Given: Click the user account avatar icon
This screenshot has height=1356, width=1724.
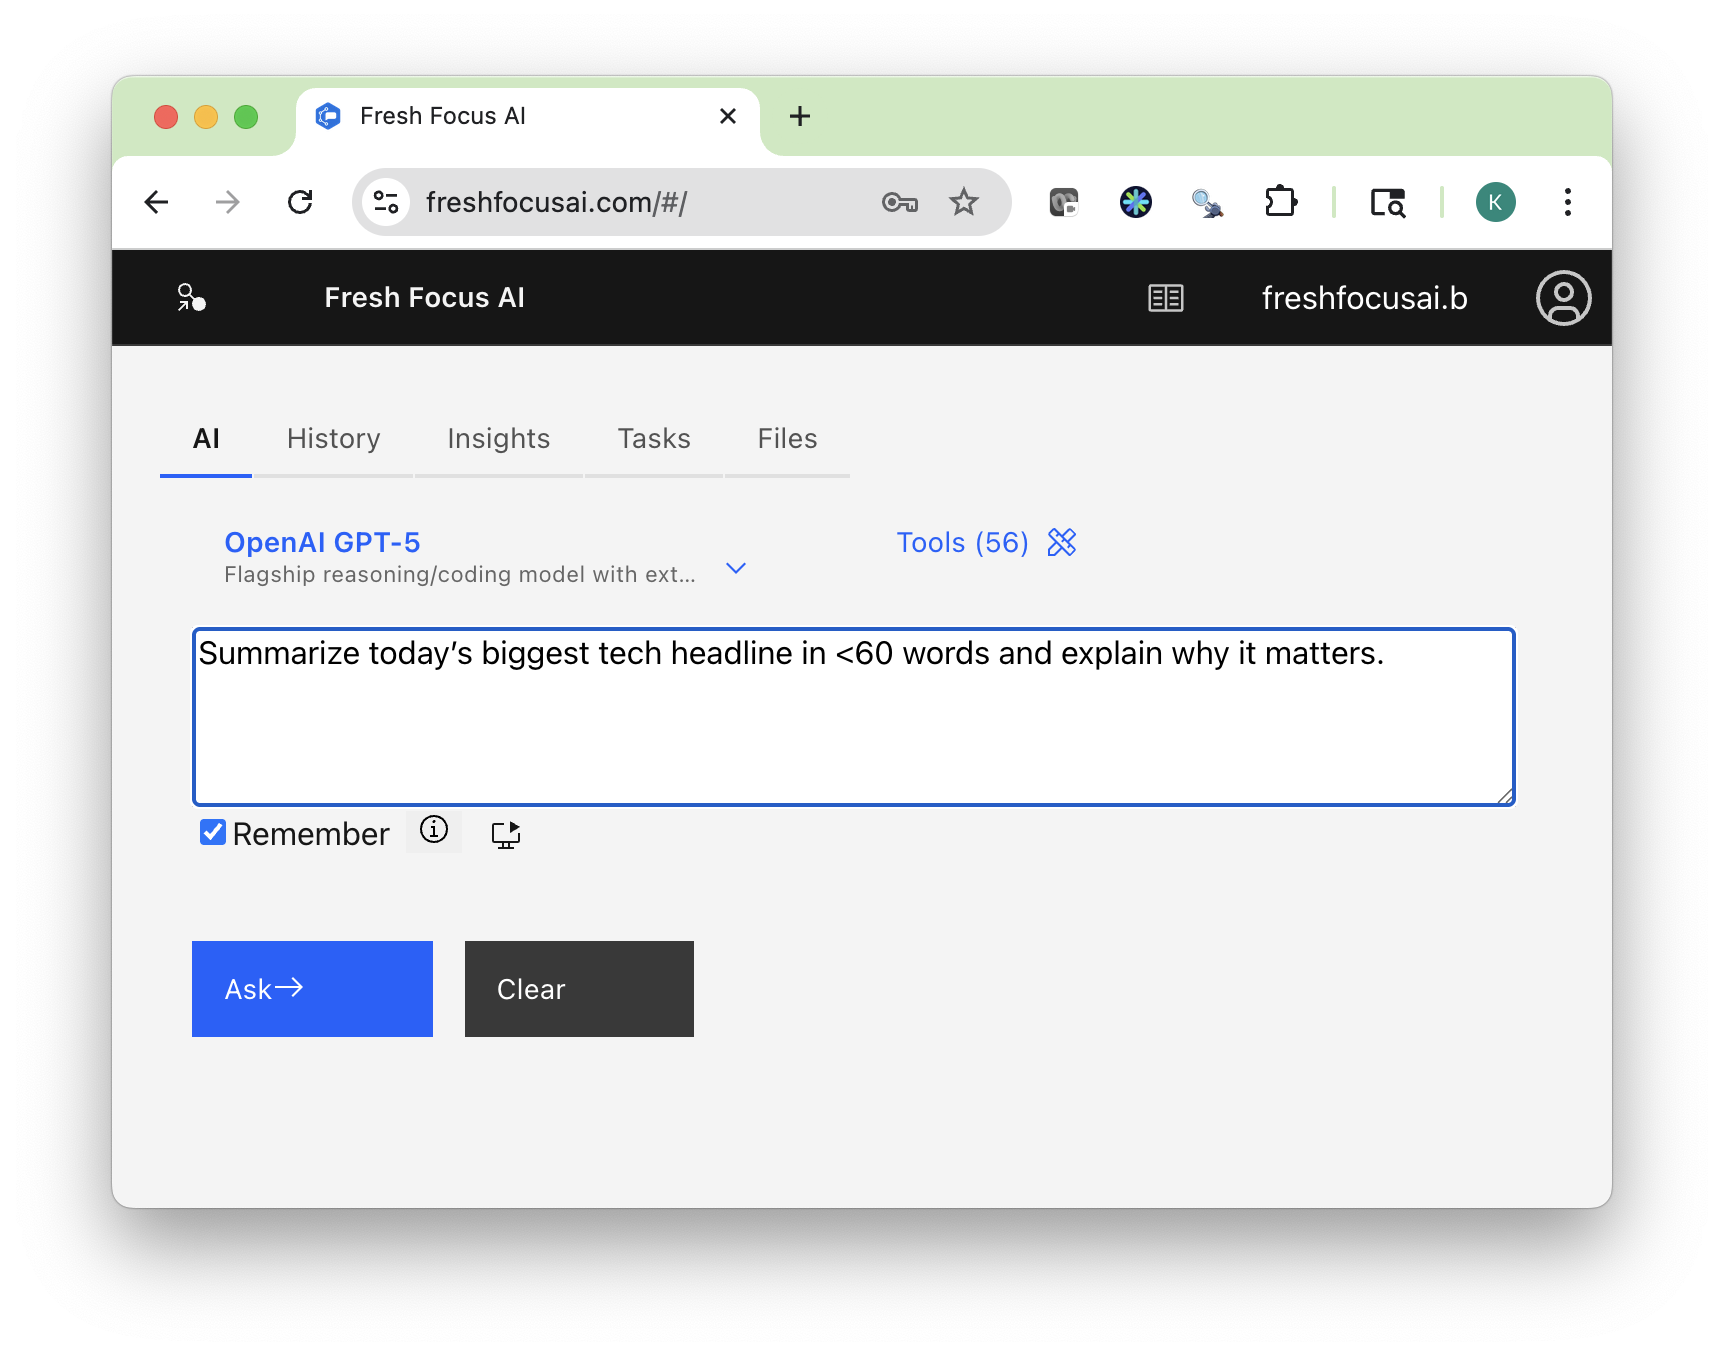Looking at the screenshot, I should pyautogui.click(x=1563, y=297).
